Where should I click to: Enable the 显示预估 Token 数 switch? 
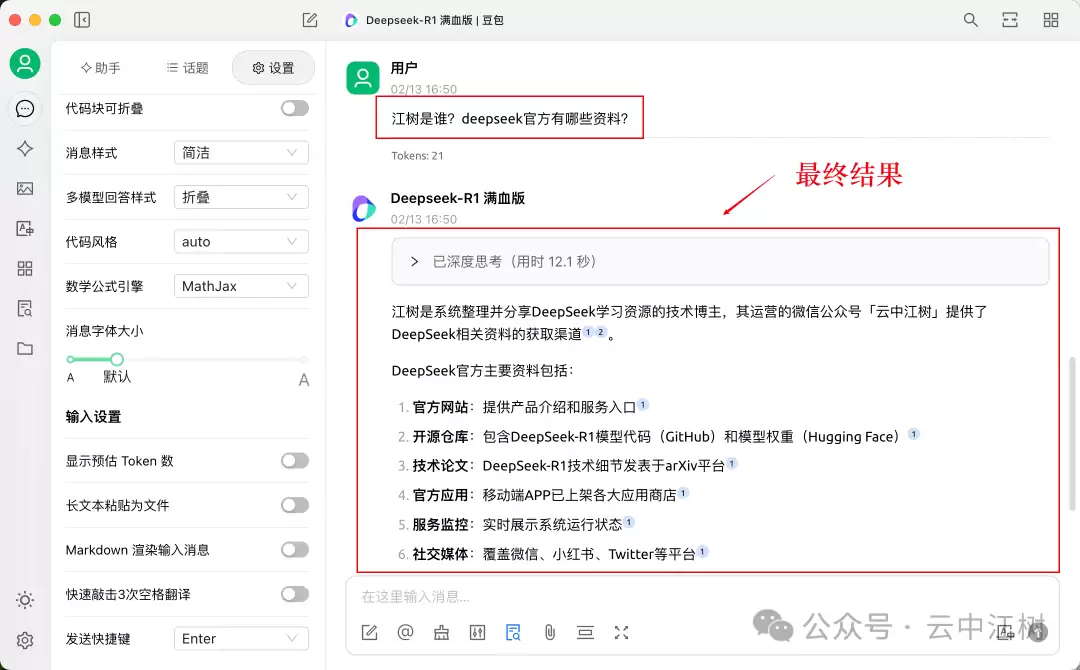tap(295, 461)
